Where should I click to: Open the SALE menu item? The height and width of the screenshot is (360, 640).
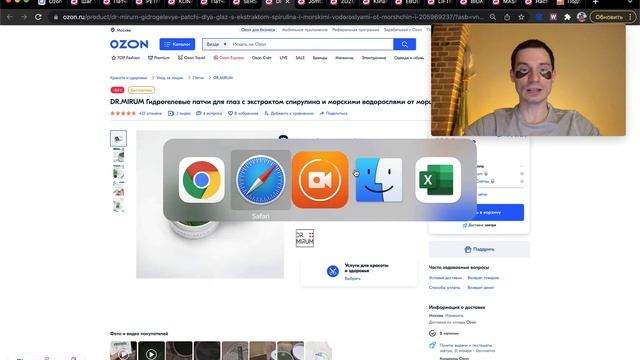click(x=300, y=58)
